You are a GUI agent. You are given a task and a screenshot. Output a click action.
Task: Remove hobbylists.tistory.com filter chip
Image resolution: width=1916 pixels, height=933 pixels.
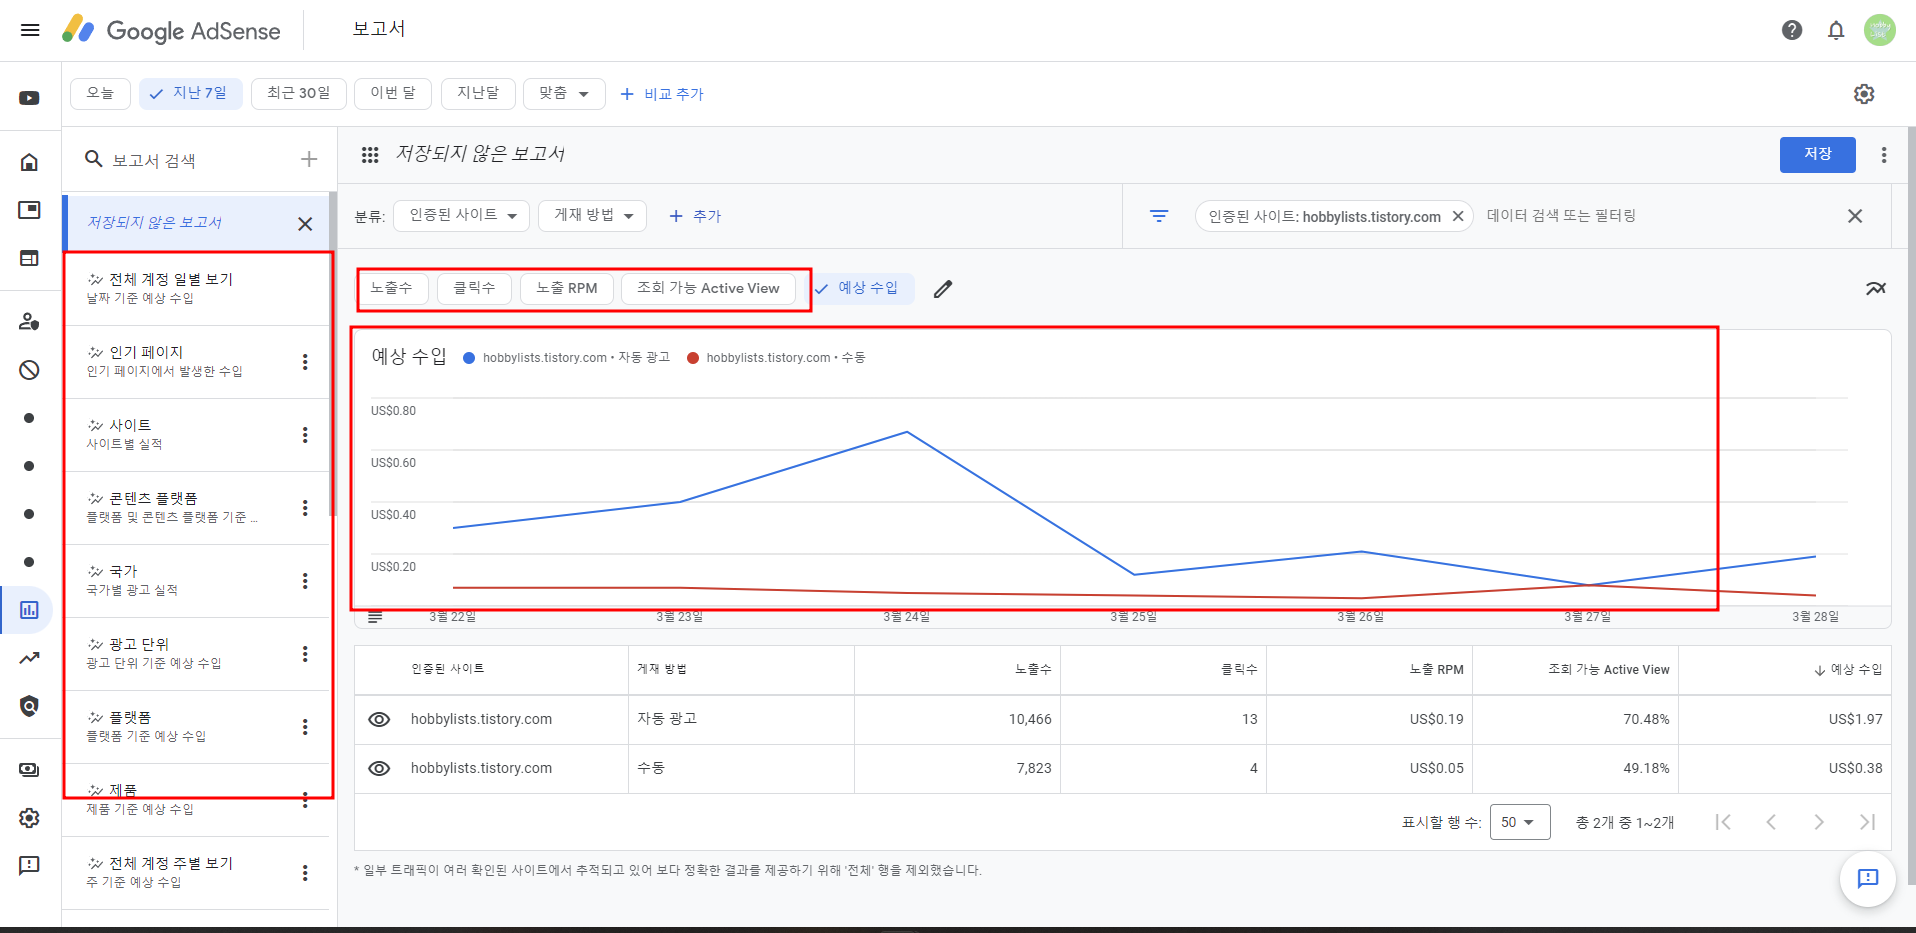pos(1458,216)
